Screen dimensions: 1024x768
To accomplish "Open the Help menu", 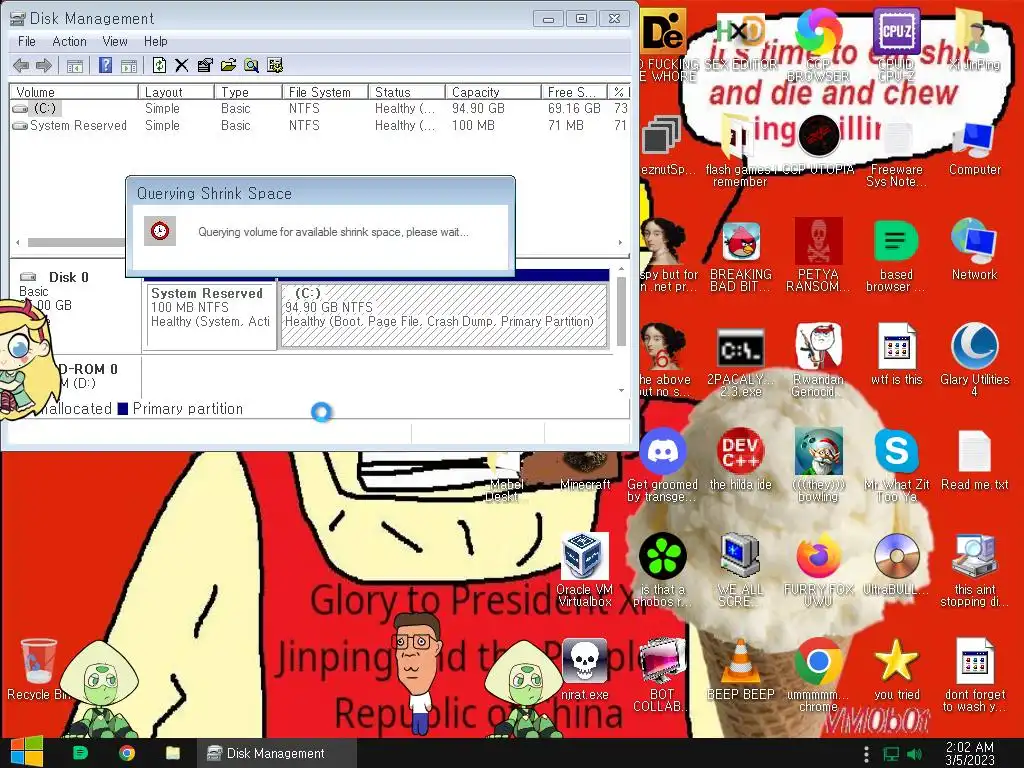I will [155, 41].
